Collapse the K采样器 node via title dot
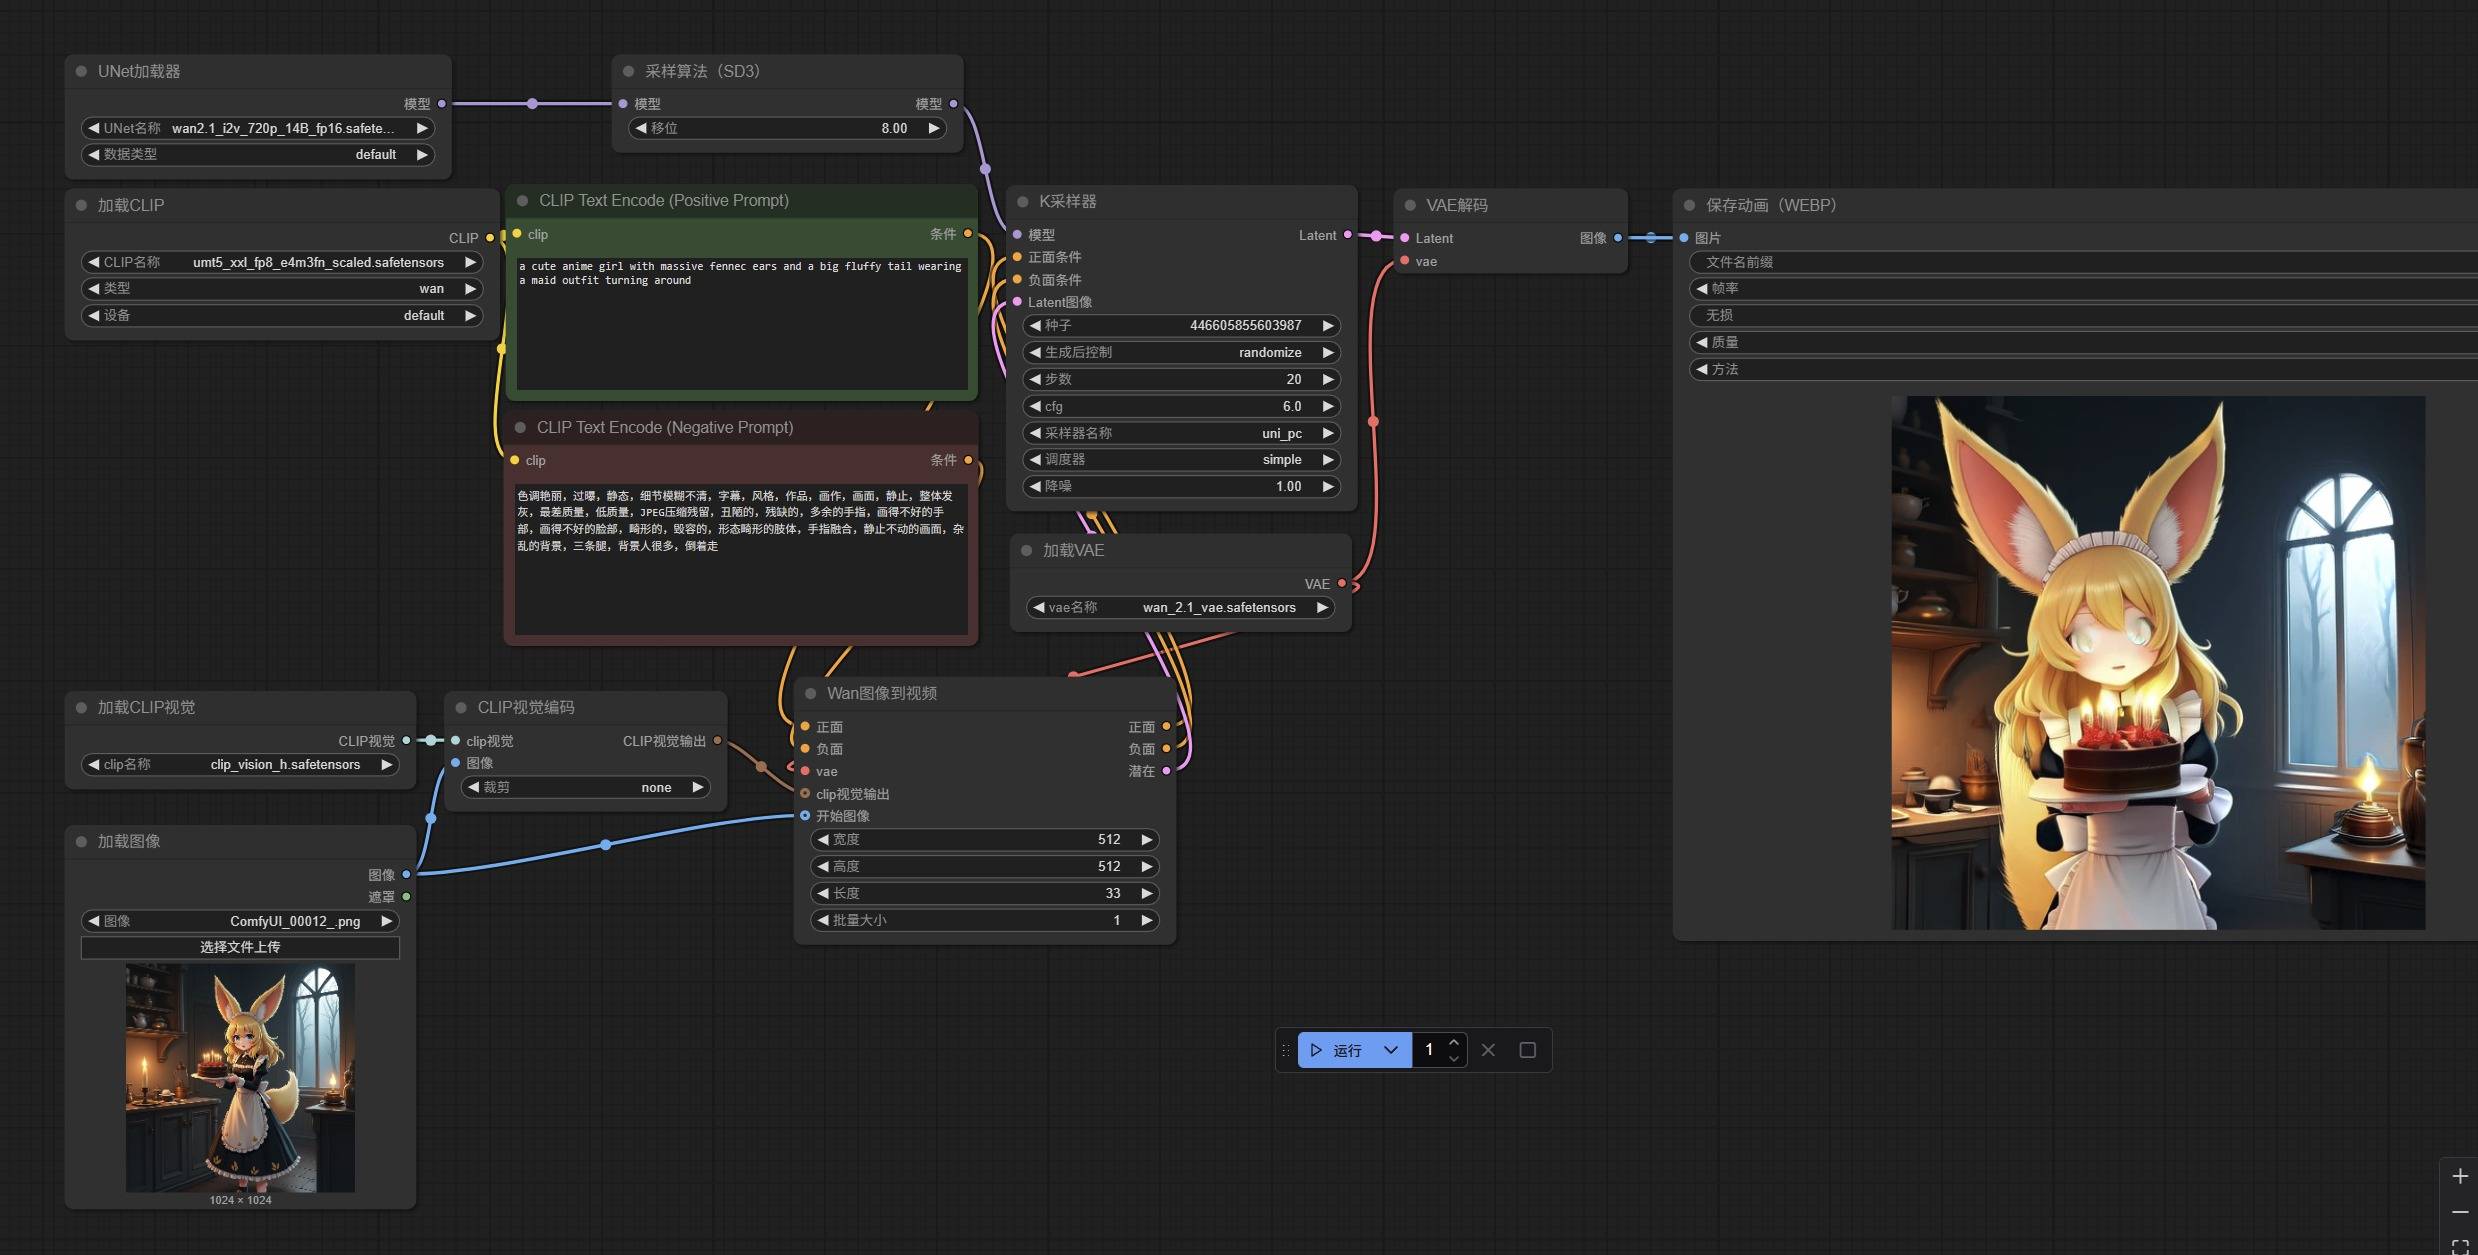This screenshot has width=2478, height=1255. [x=1023, y=202]
